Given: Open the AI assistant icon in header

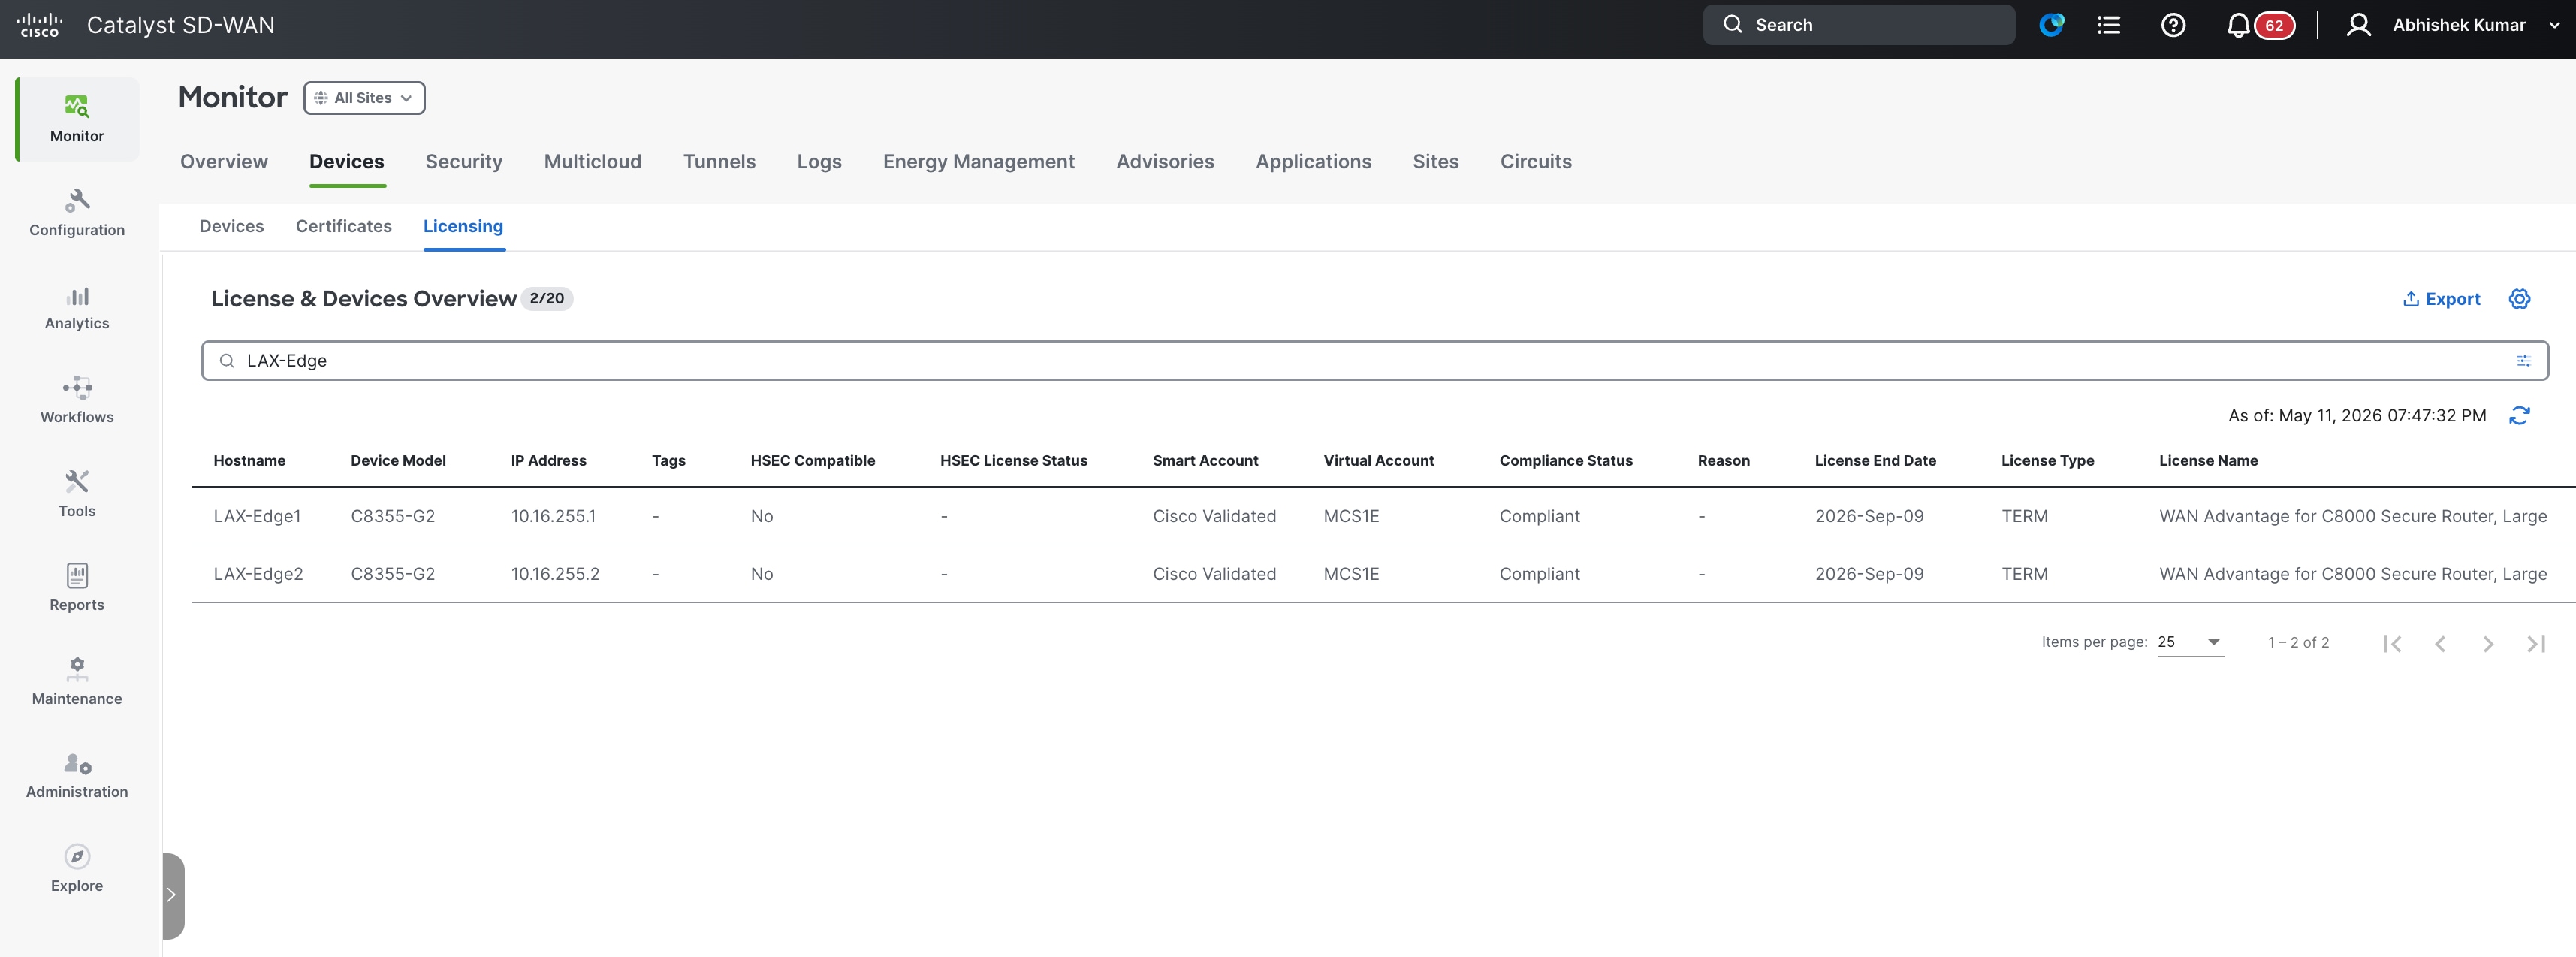Looking at the screenshot, I should pos(2051,25).
